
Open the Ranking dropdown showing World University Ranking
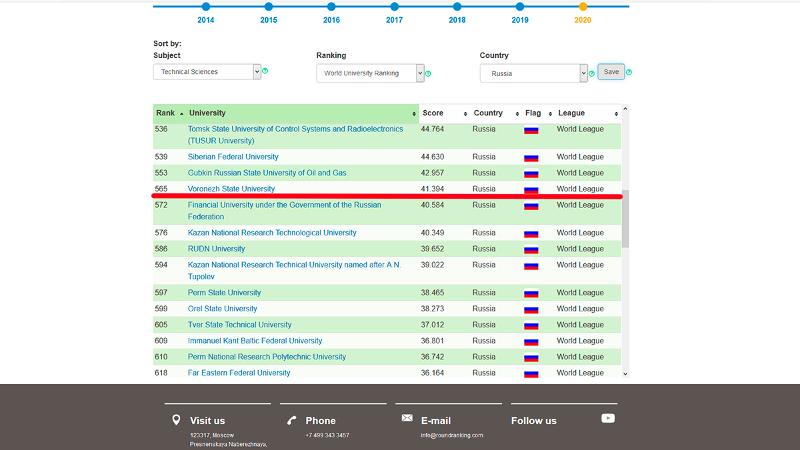coord(370,73)
